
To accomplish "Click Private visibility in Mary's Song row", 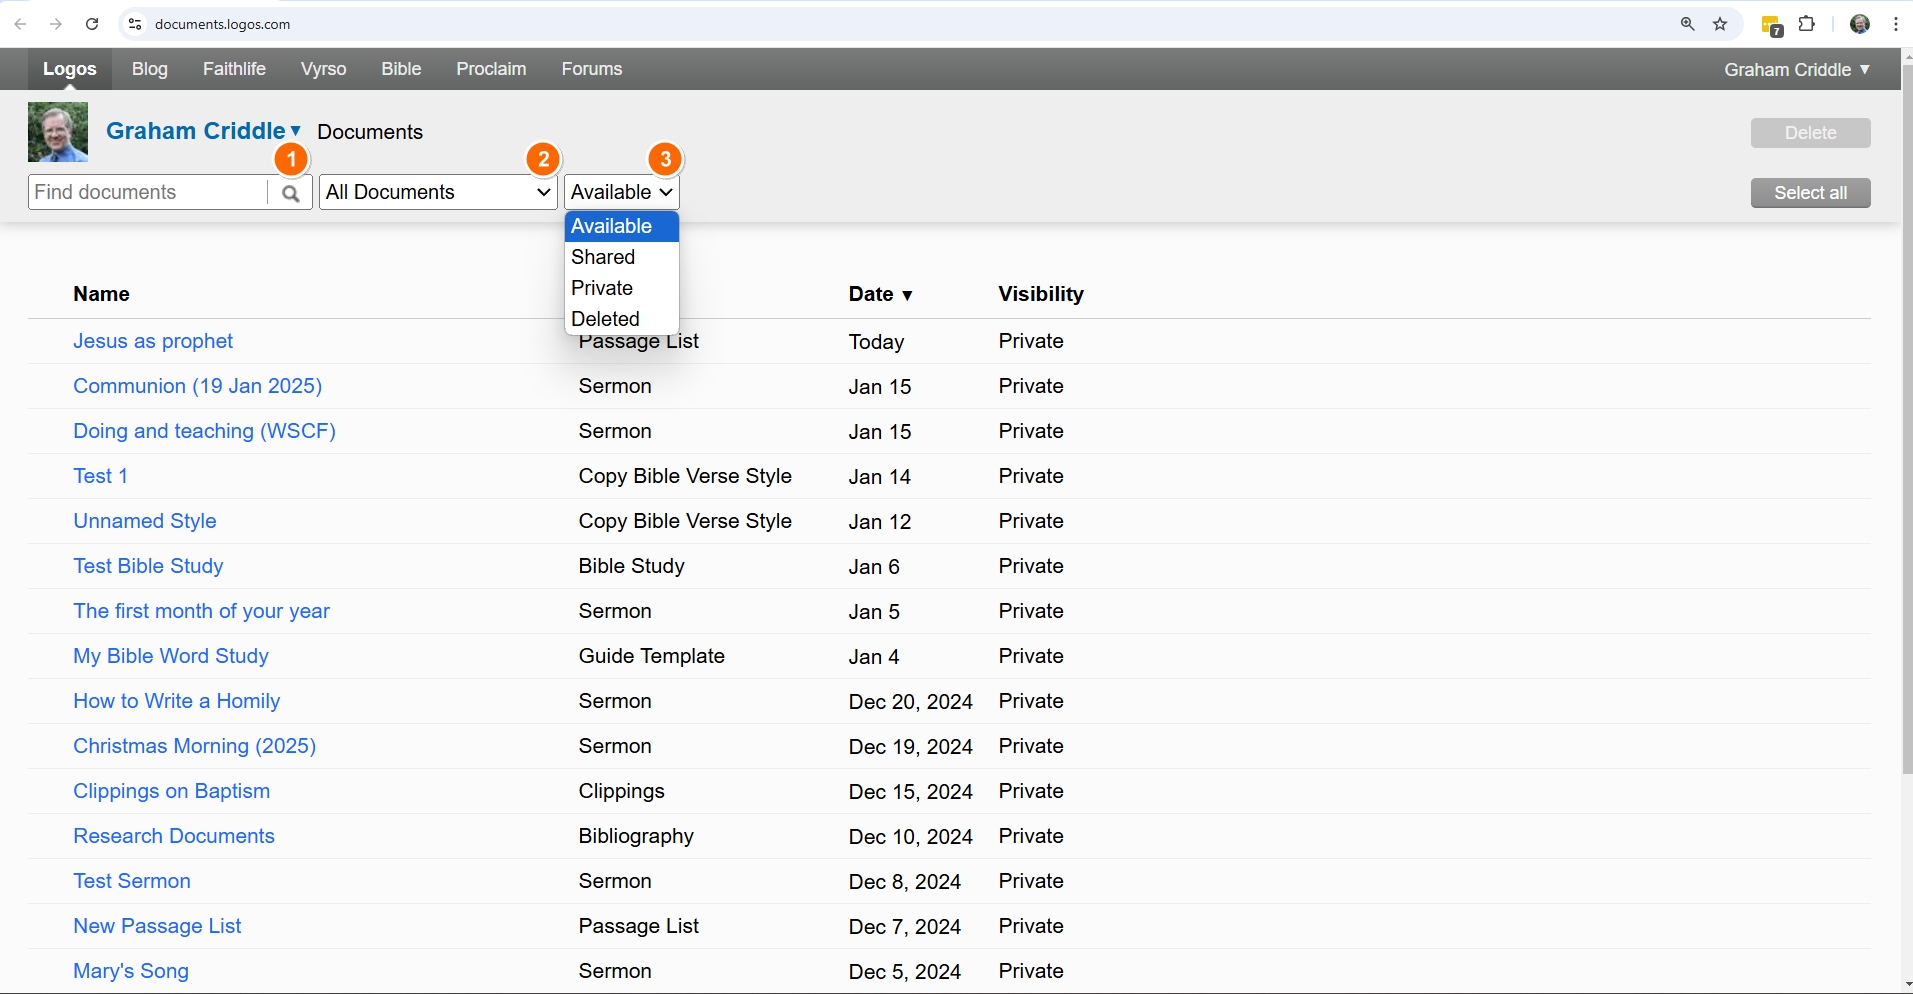I will (x=1031, y=971).
